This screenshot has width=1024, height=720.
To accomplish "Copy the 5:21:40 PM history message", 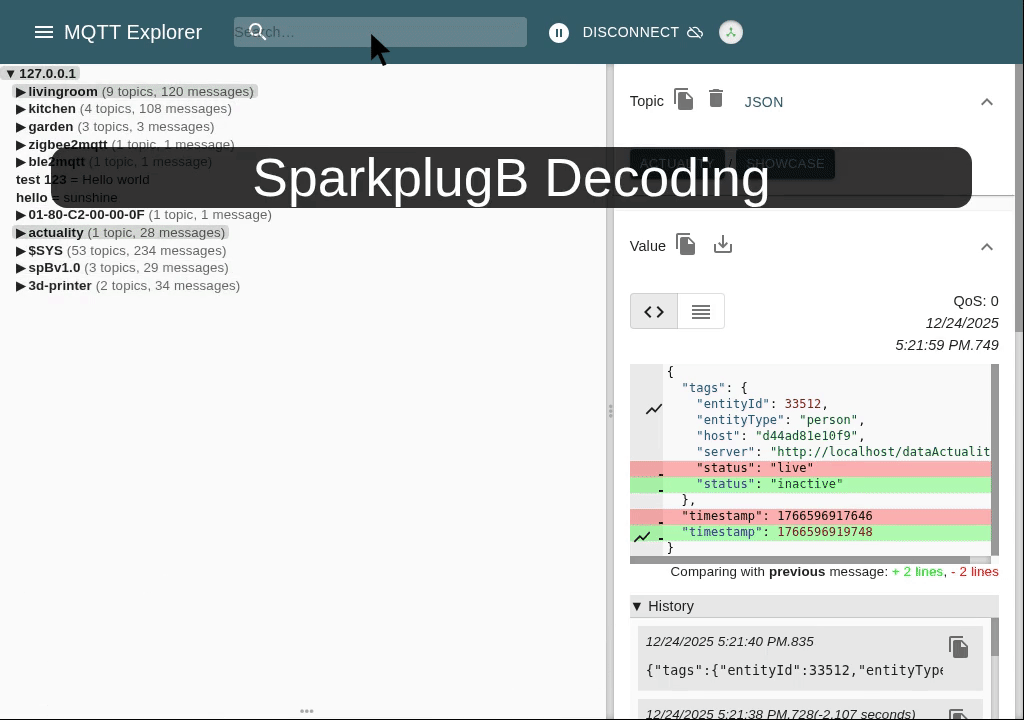I will 958,647.
